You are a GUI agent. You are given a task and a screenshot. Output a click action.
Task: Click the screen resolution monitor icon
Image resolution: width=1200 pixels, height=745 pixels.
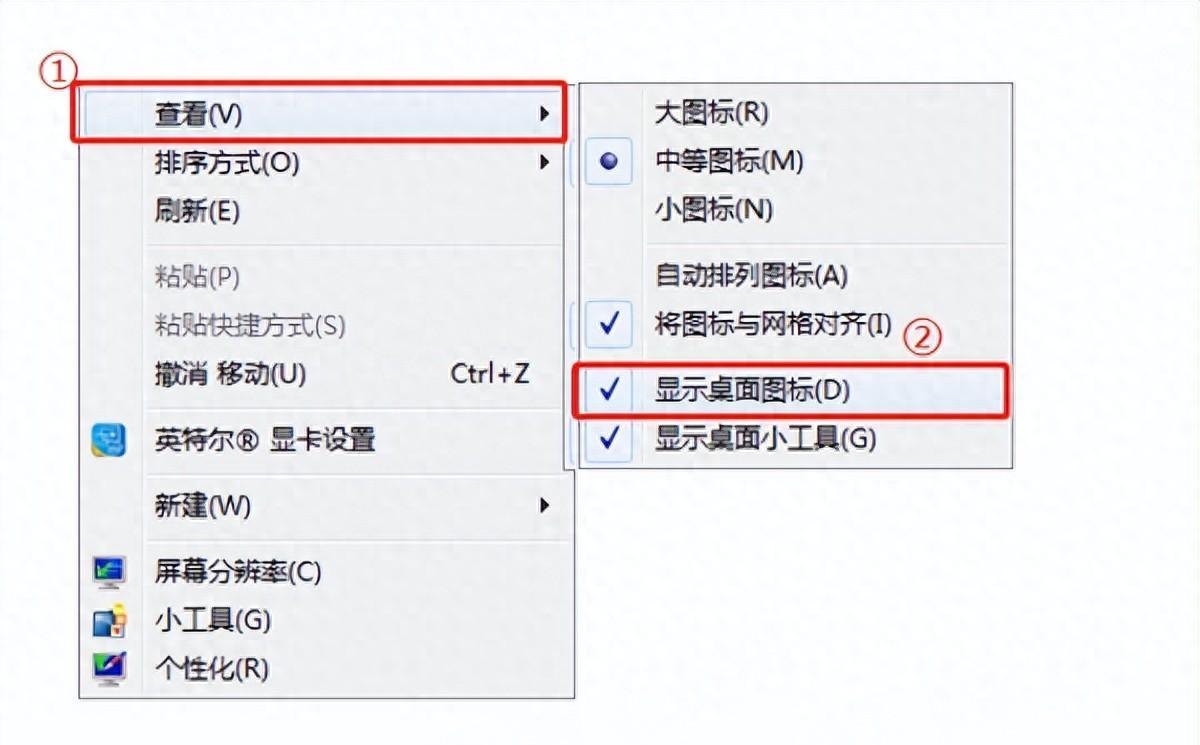tap(108, 572)
